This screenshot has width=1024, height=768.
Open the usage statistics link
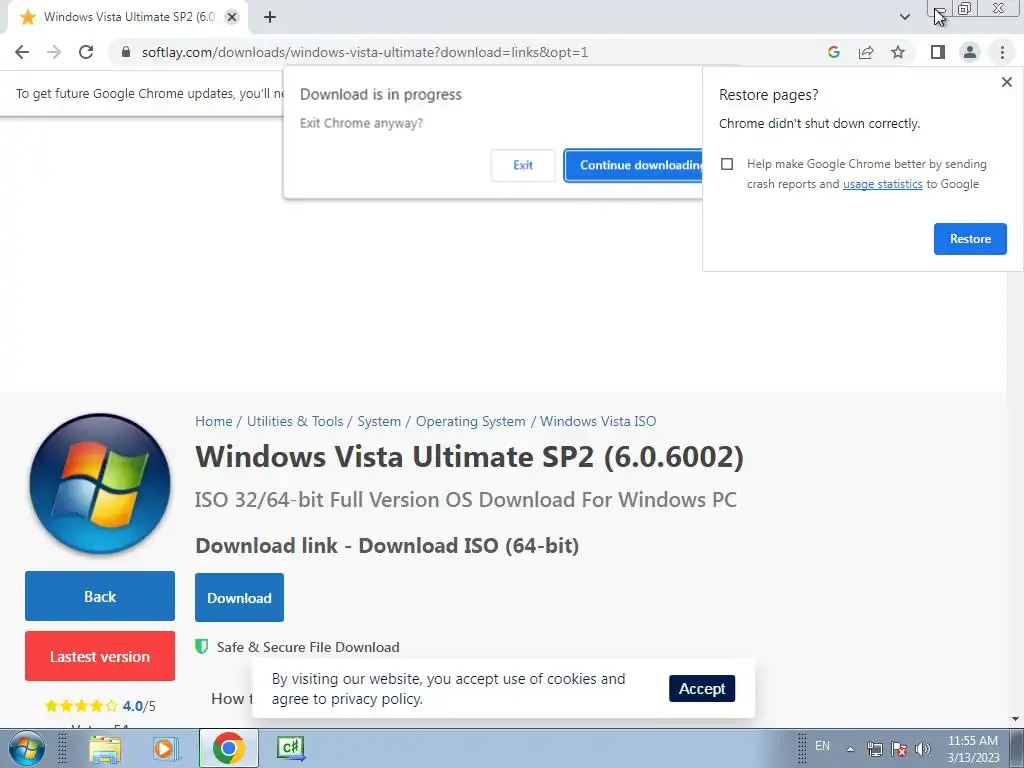point(882,184)
